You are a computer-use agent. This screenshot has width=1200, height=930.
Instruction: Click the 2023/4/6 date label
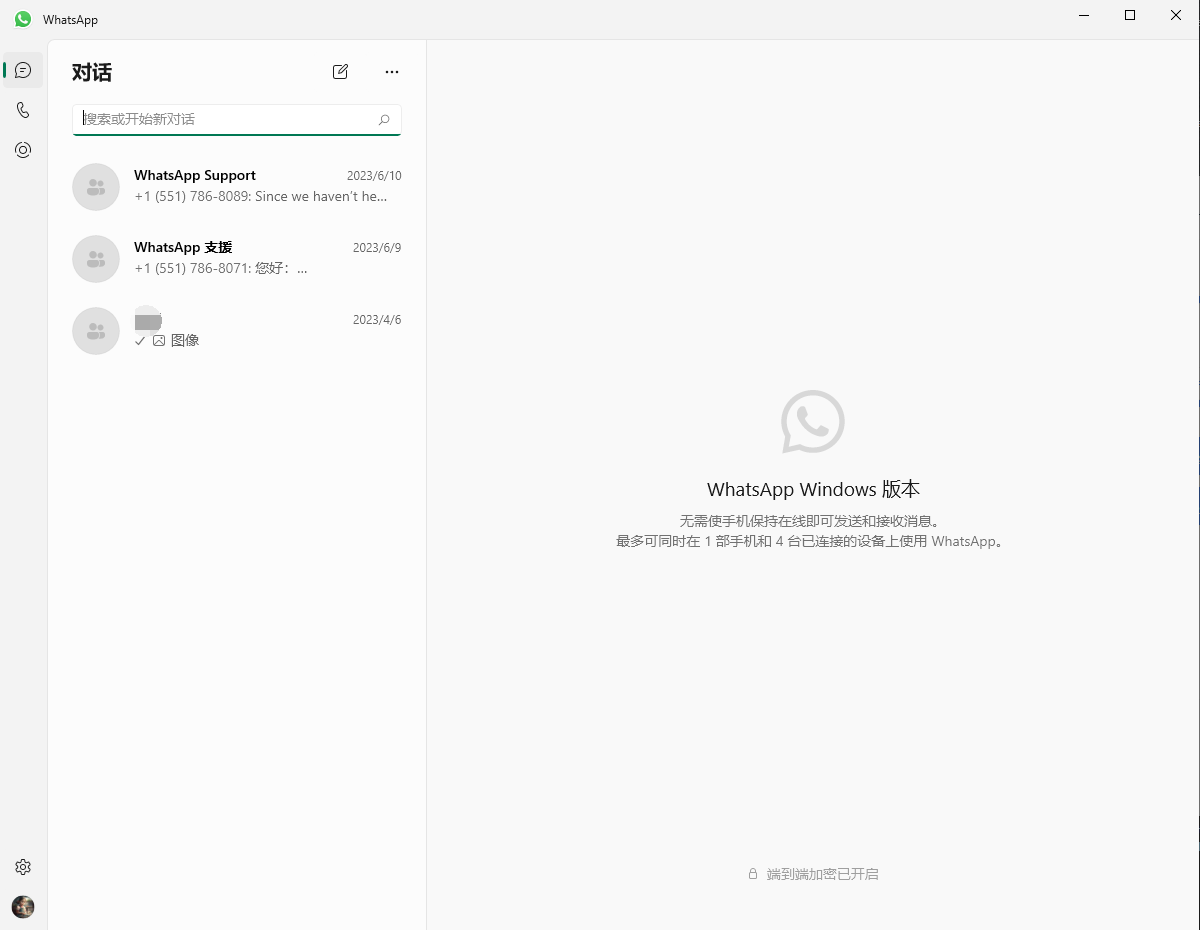pyautogui.click(x=377, y=320)
